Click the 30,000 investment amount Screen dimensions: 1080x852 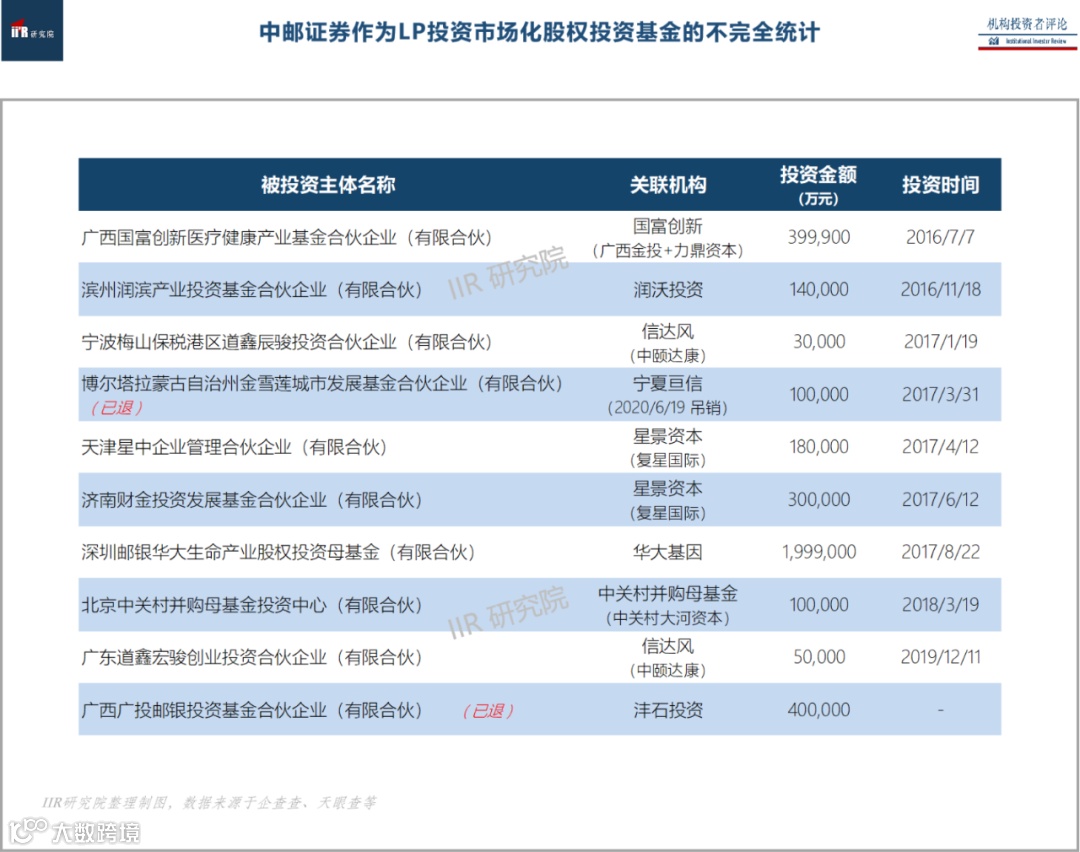[x=819, y=342]
